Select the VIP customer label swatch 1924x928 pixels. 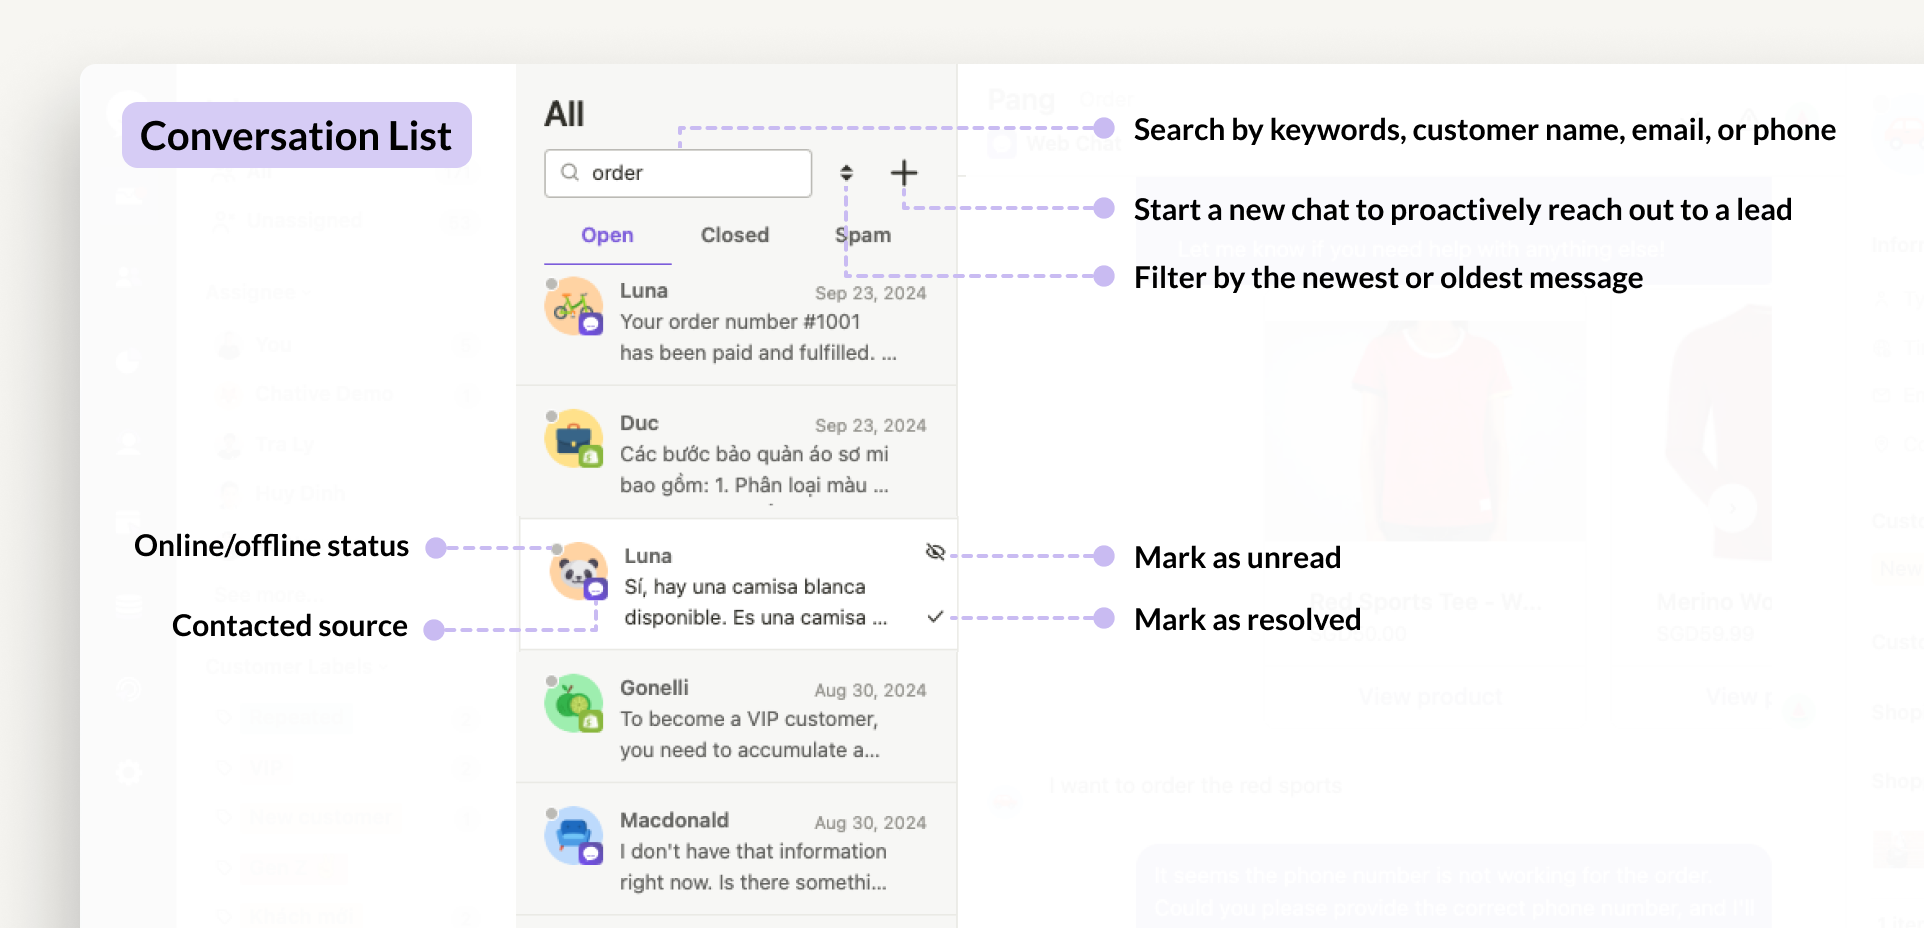(x=266, y=767)
